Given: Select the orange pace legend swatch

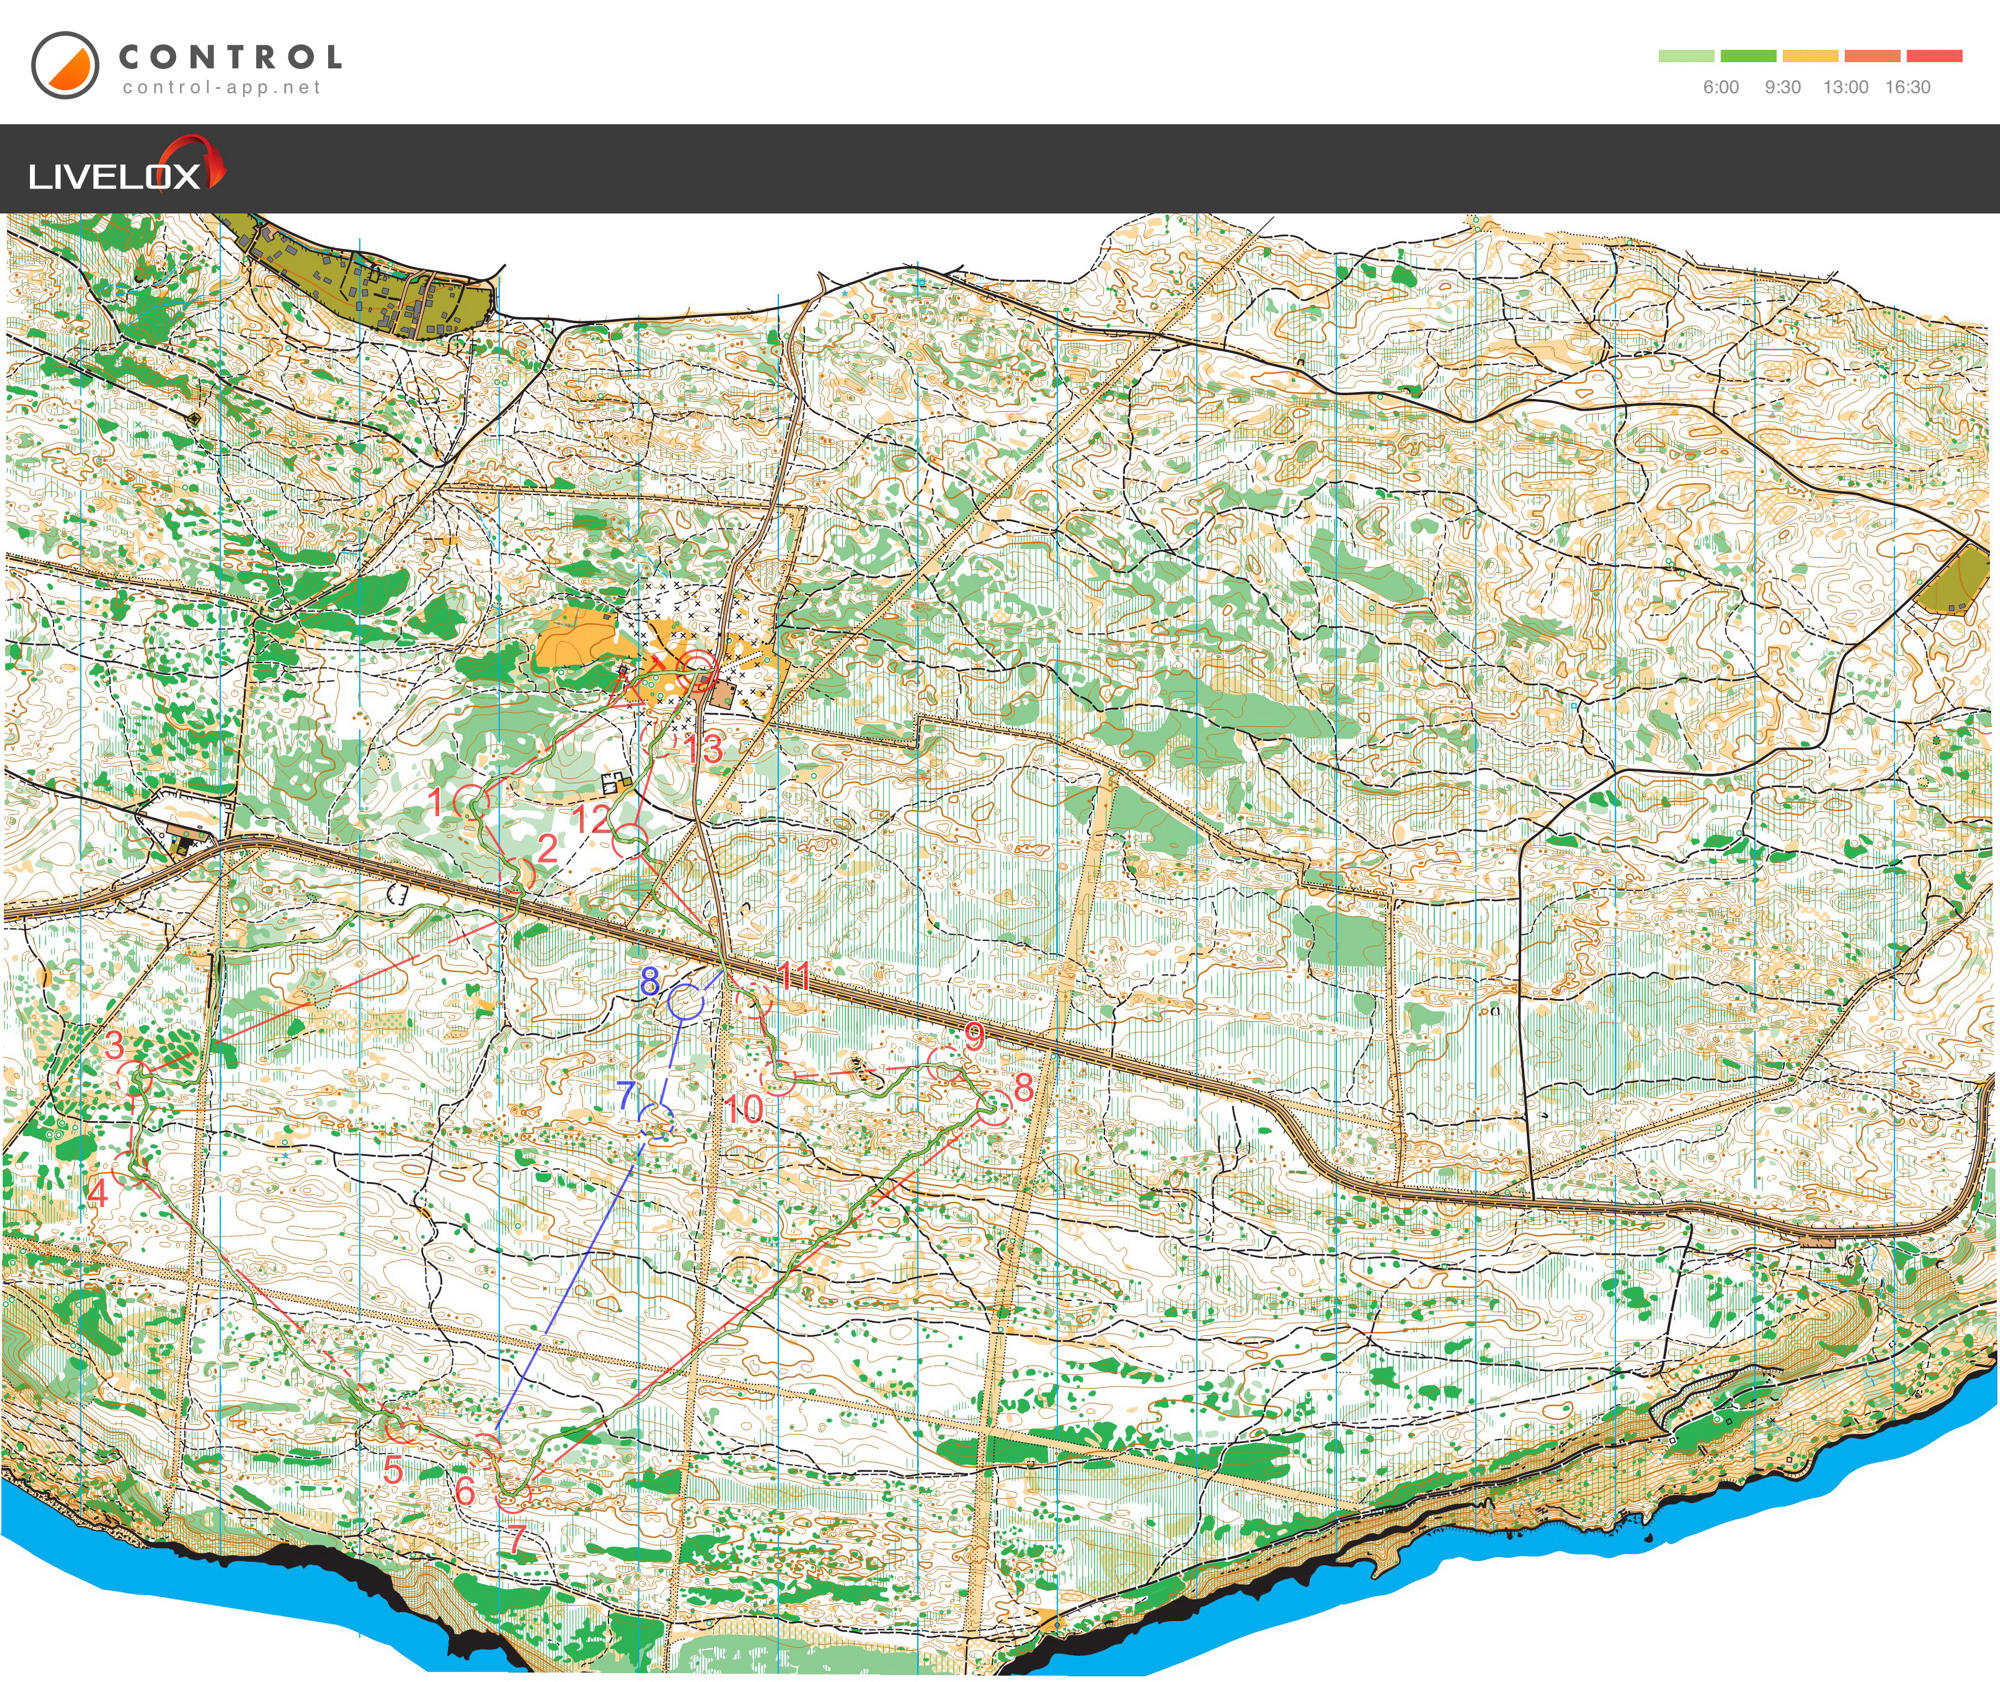Looking at the screenshot, I should (1872, 56).
